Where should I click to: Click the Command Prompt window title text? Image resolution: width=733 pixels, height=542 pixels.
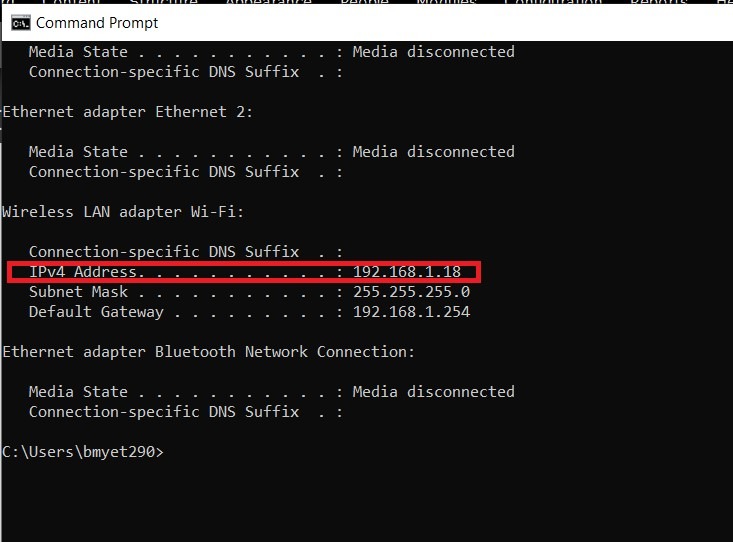click(96, 23)
